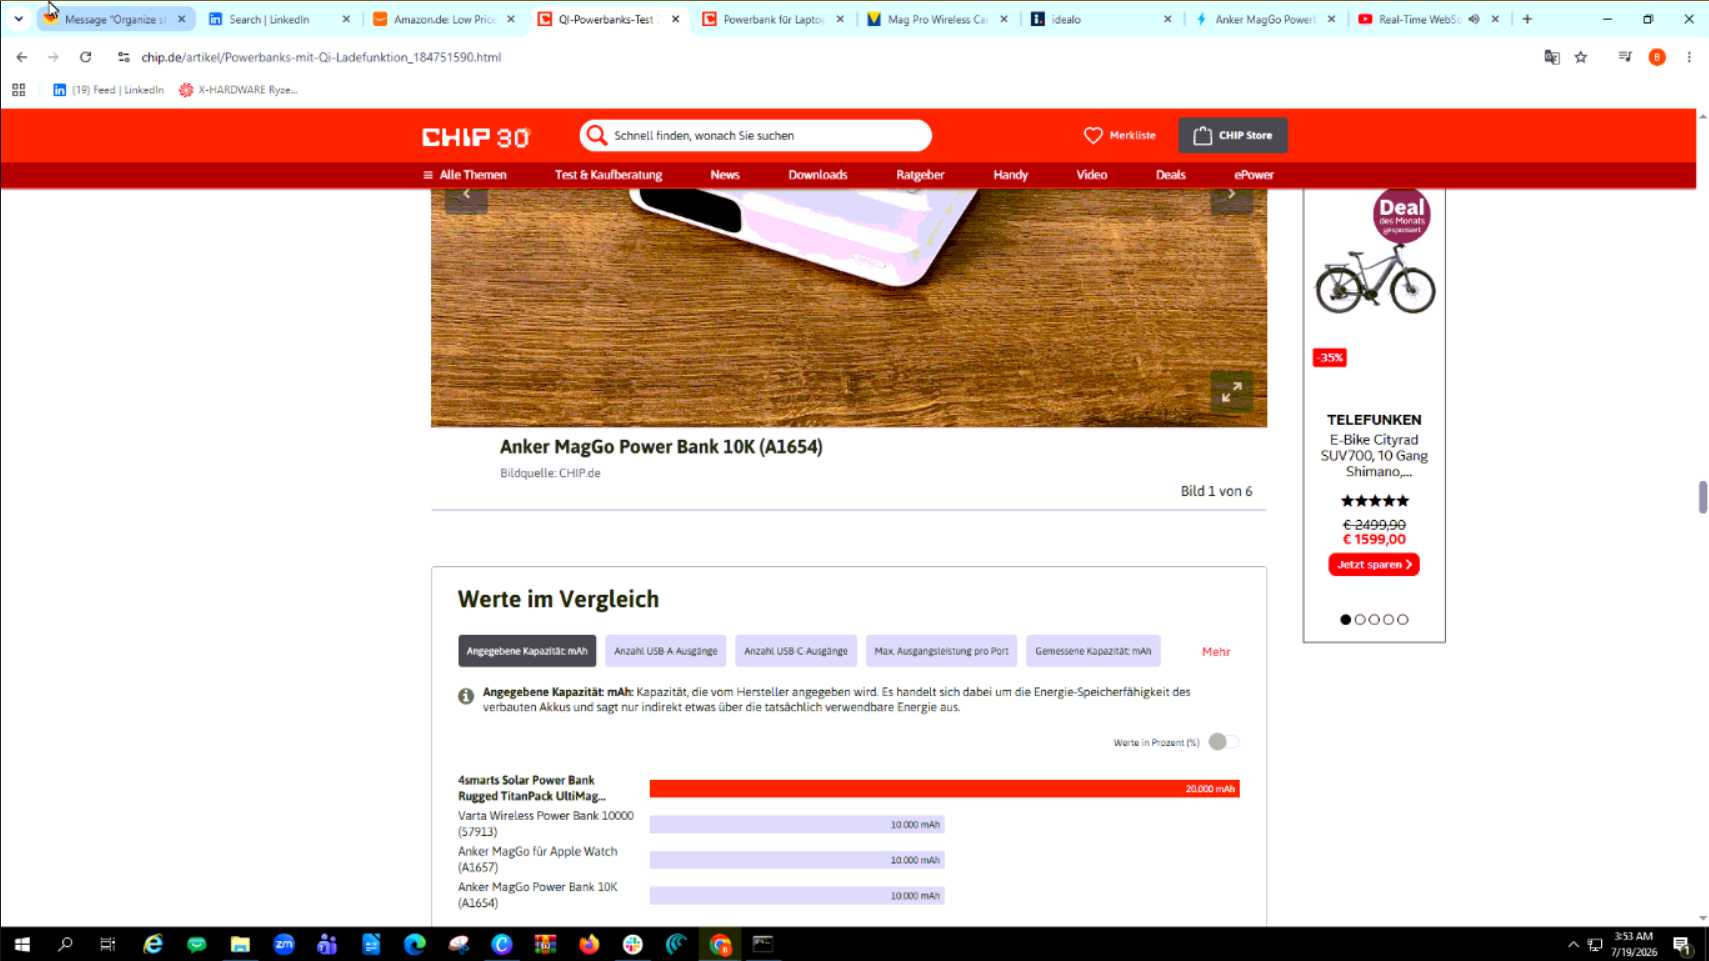Select the Gemessene Kapazität: mAh tab

click(x=1093, y=651)
